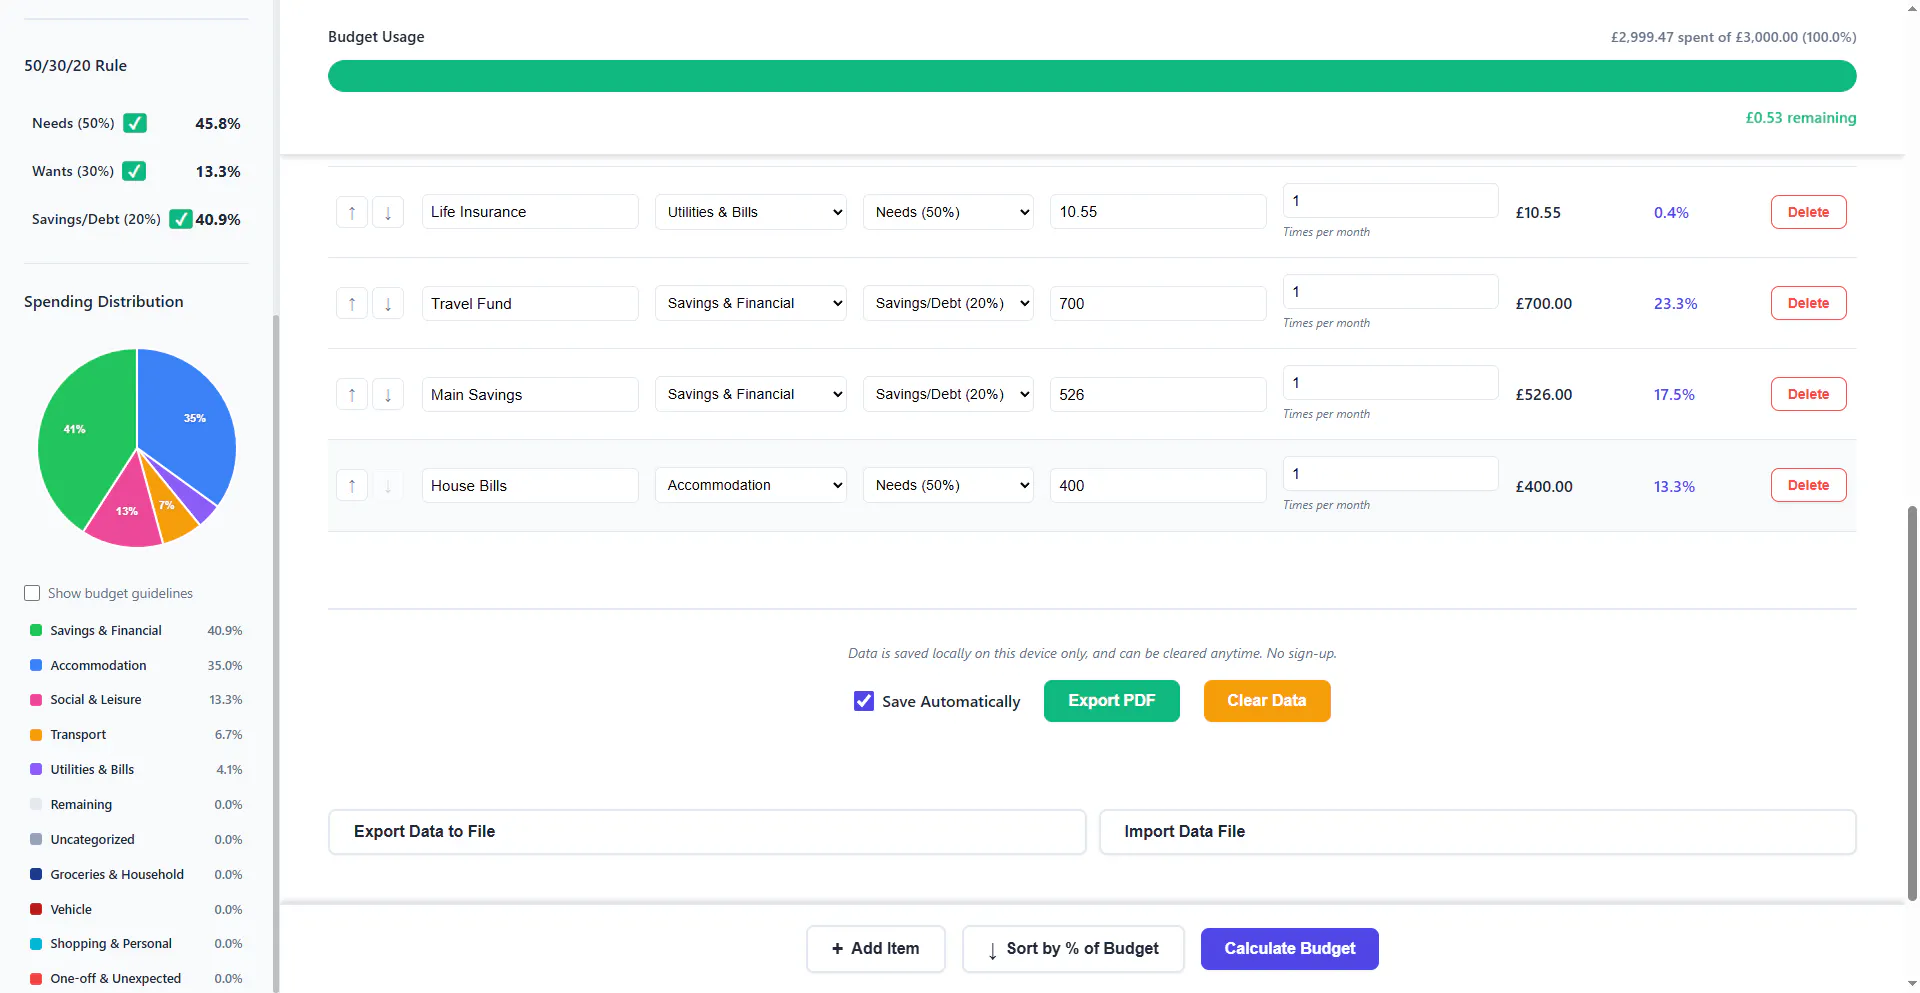
Task: Open Needs (50%) dropdown for Life Insurance
Action: coord(948,212)
